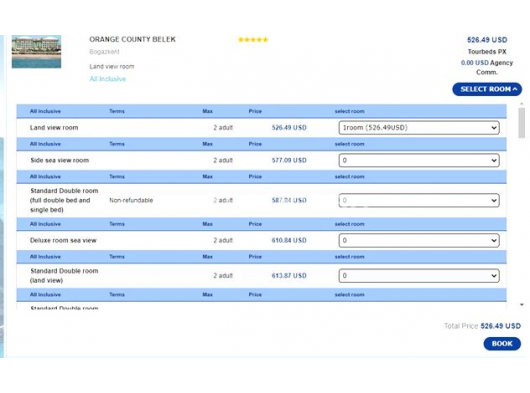Click the scrollbar down arrow of room list
The height and width of the screenshot is (393, 530).
[x=522, y=305]
